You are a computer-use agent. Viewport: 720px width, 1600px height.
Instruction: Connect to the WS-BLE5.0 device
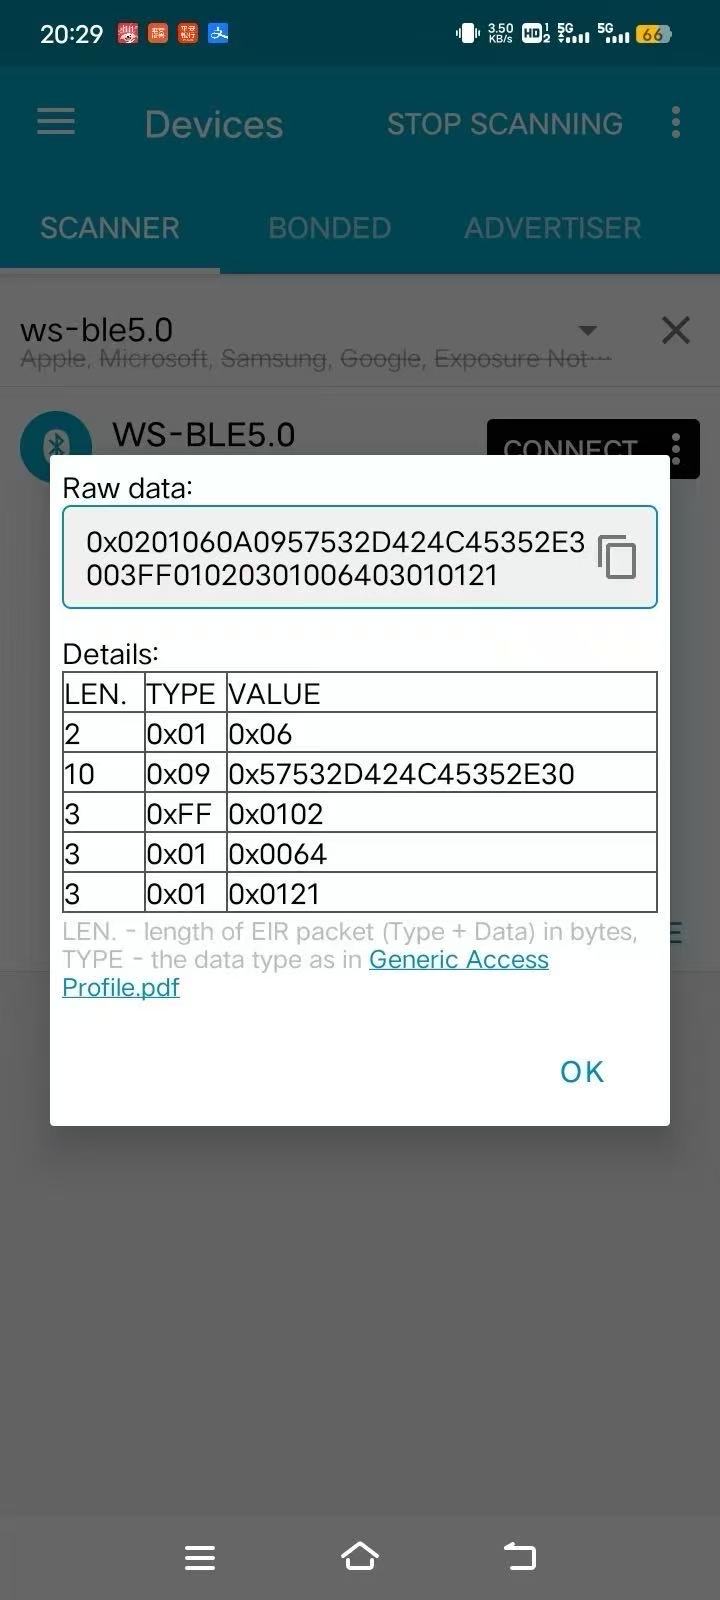pos(570,447)
